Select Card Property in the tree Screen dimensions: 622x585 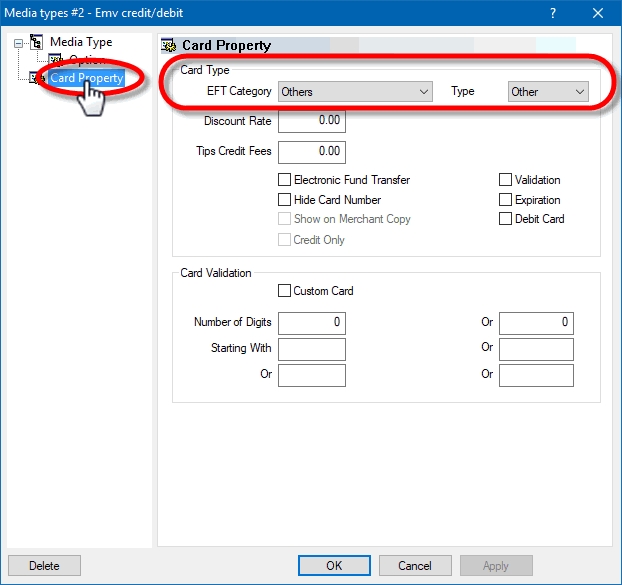click(x=86, y=78)
